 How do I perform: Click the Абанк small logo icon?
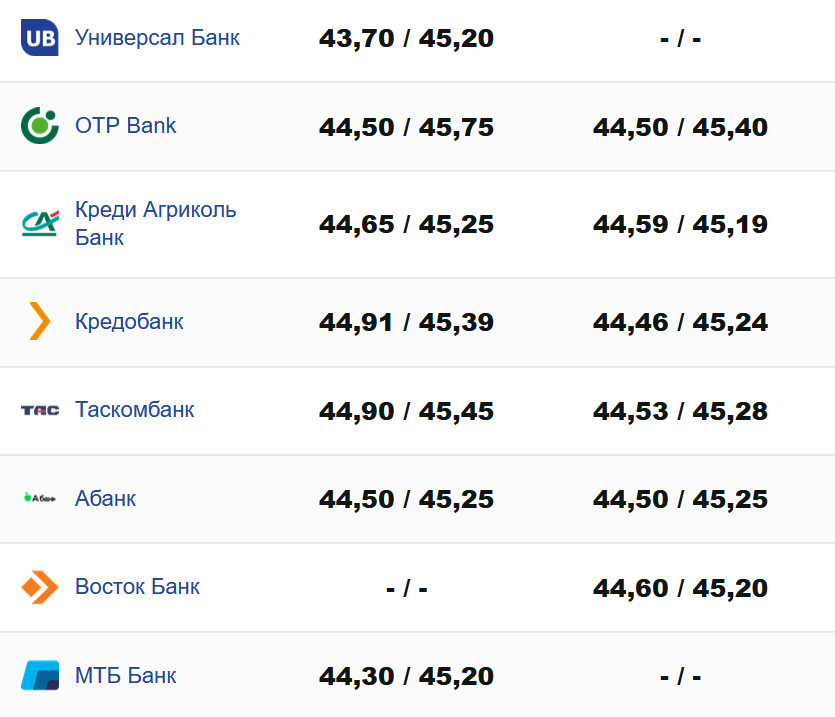(40, 498)
